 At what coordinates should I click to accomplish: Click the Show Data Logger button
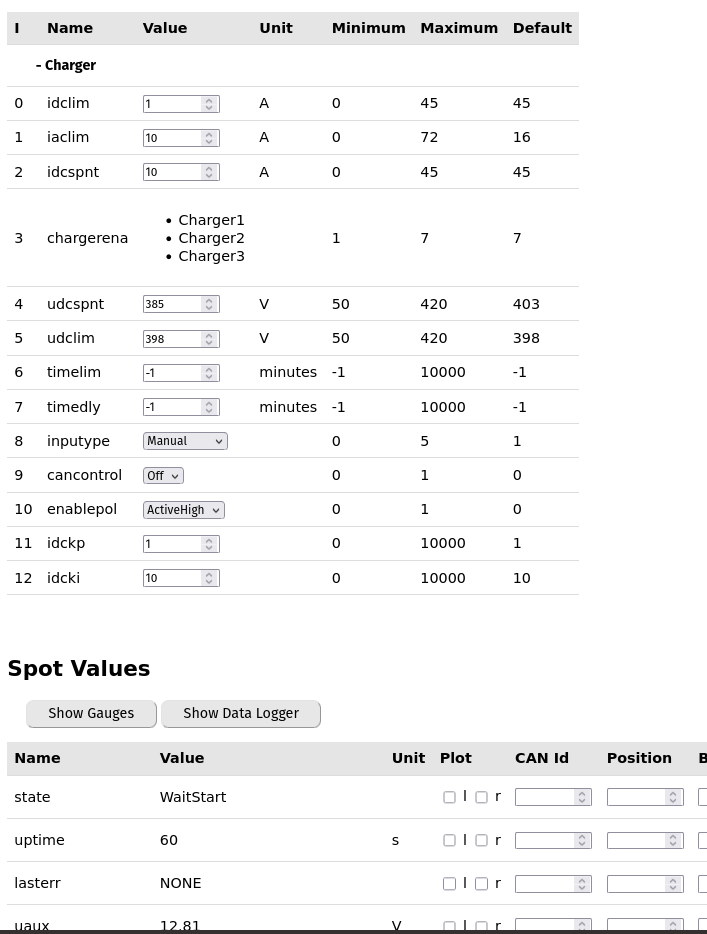point(240,714)
